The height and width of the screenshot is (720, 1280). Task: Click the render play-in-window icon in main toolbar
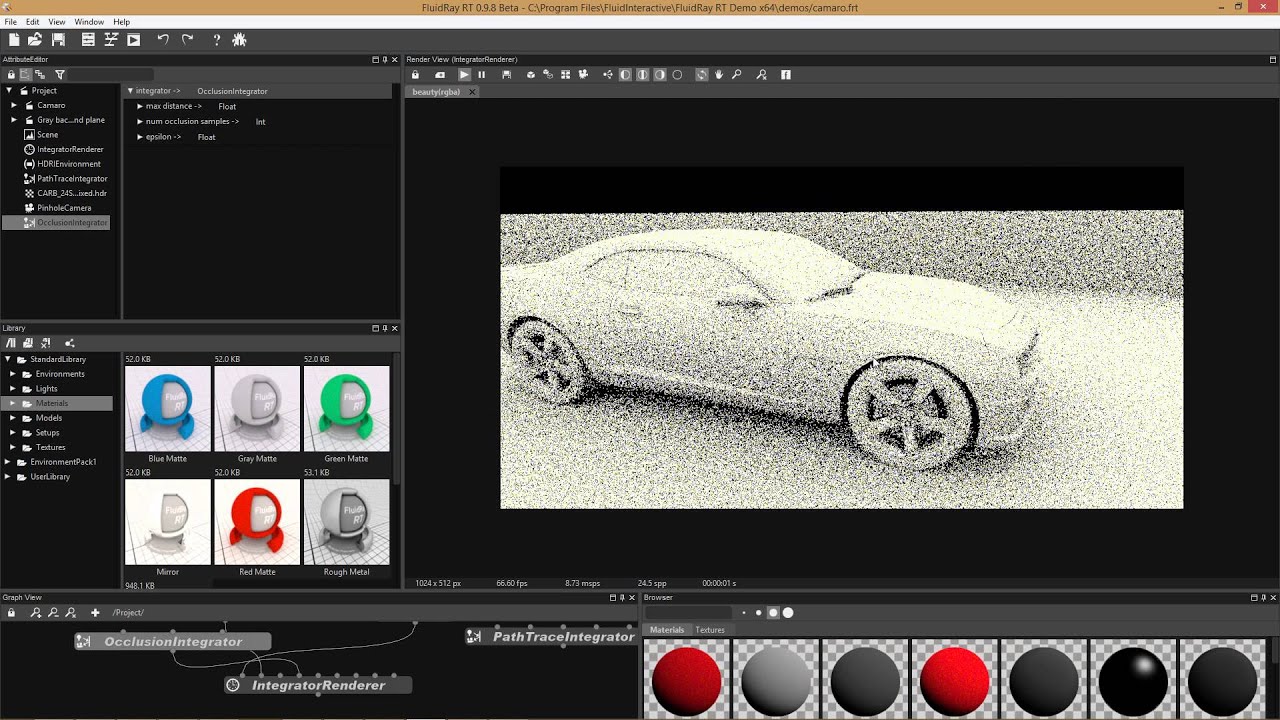pyautogui.click(x=134, y=39)
